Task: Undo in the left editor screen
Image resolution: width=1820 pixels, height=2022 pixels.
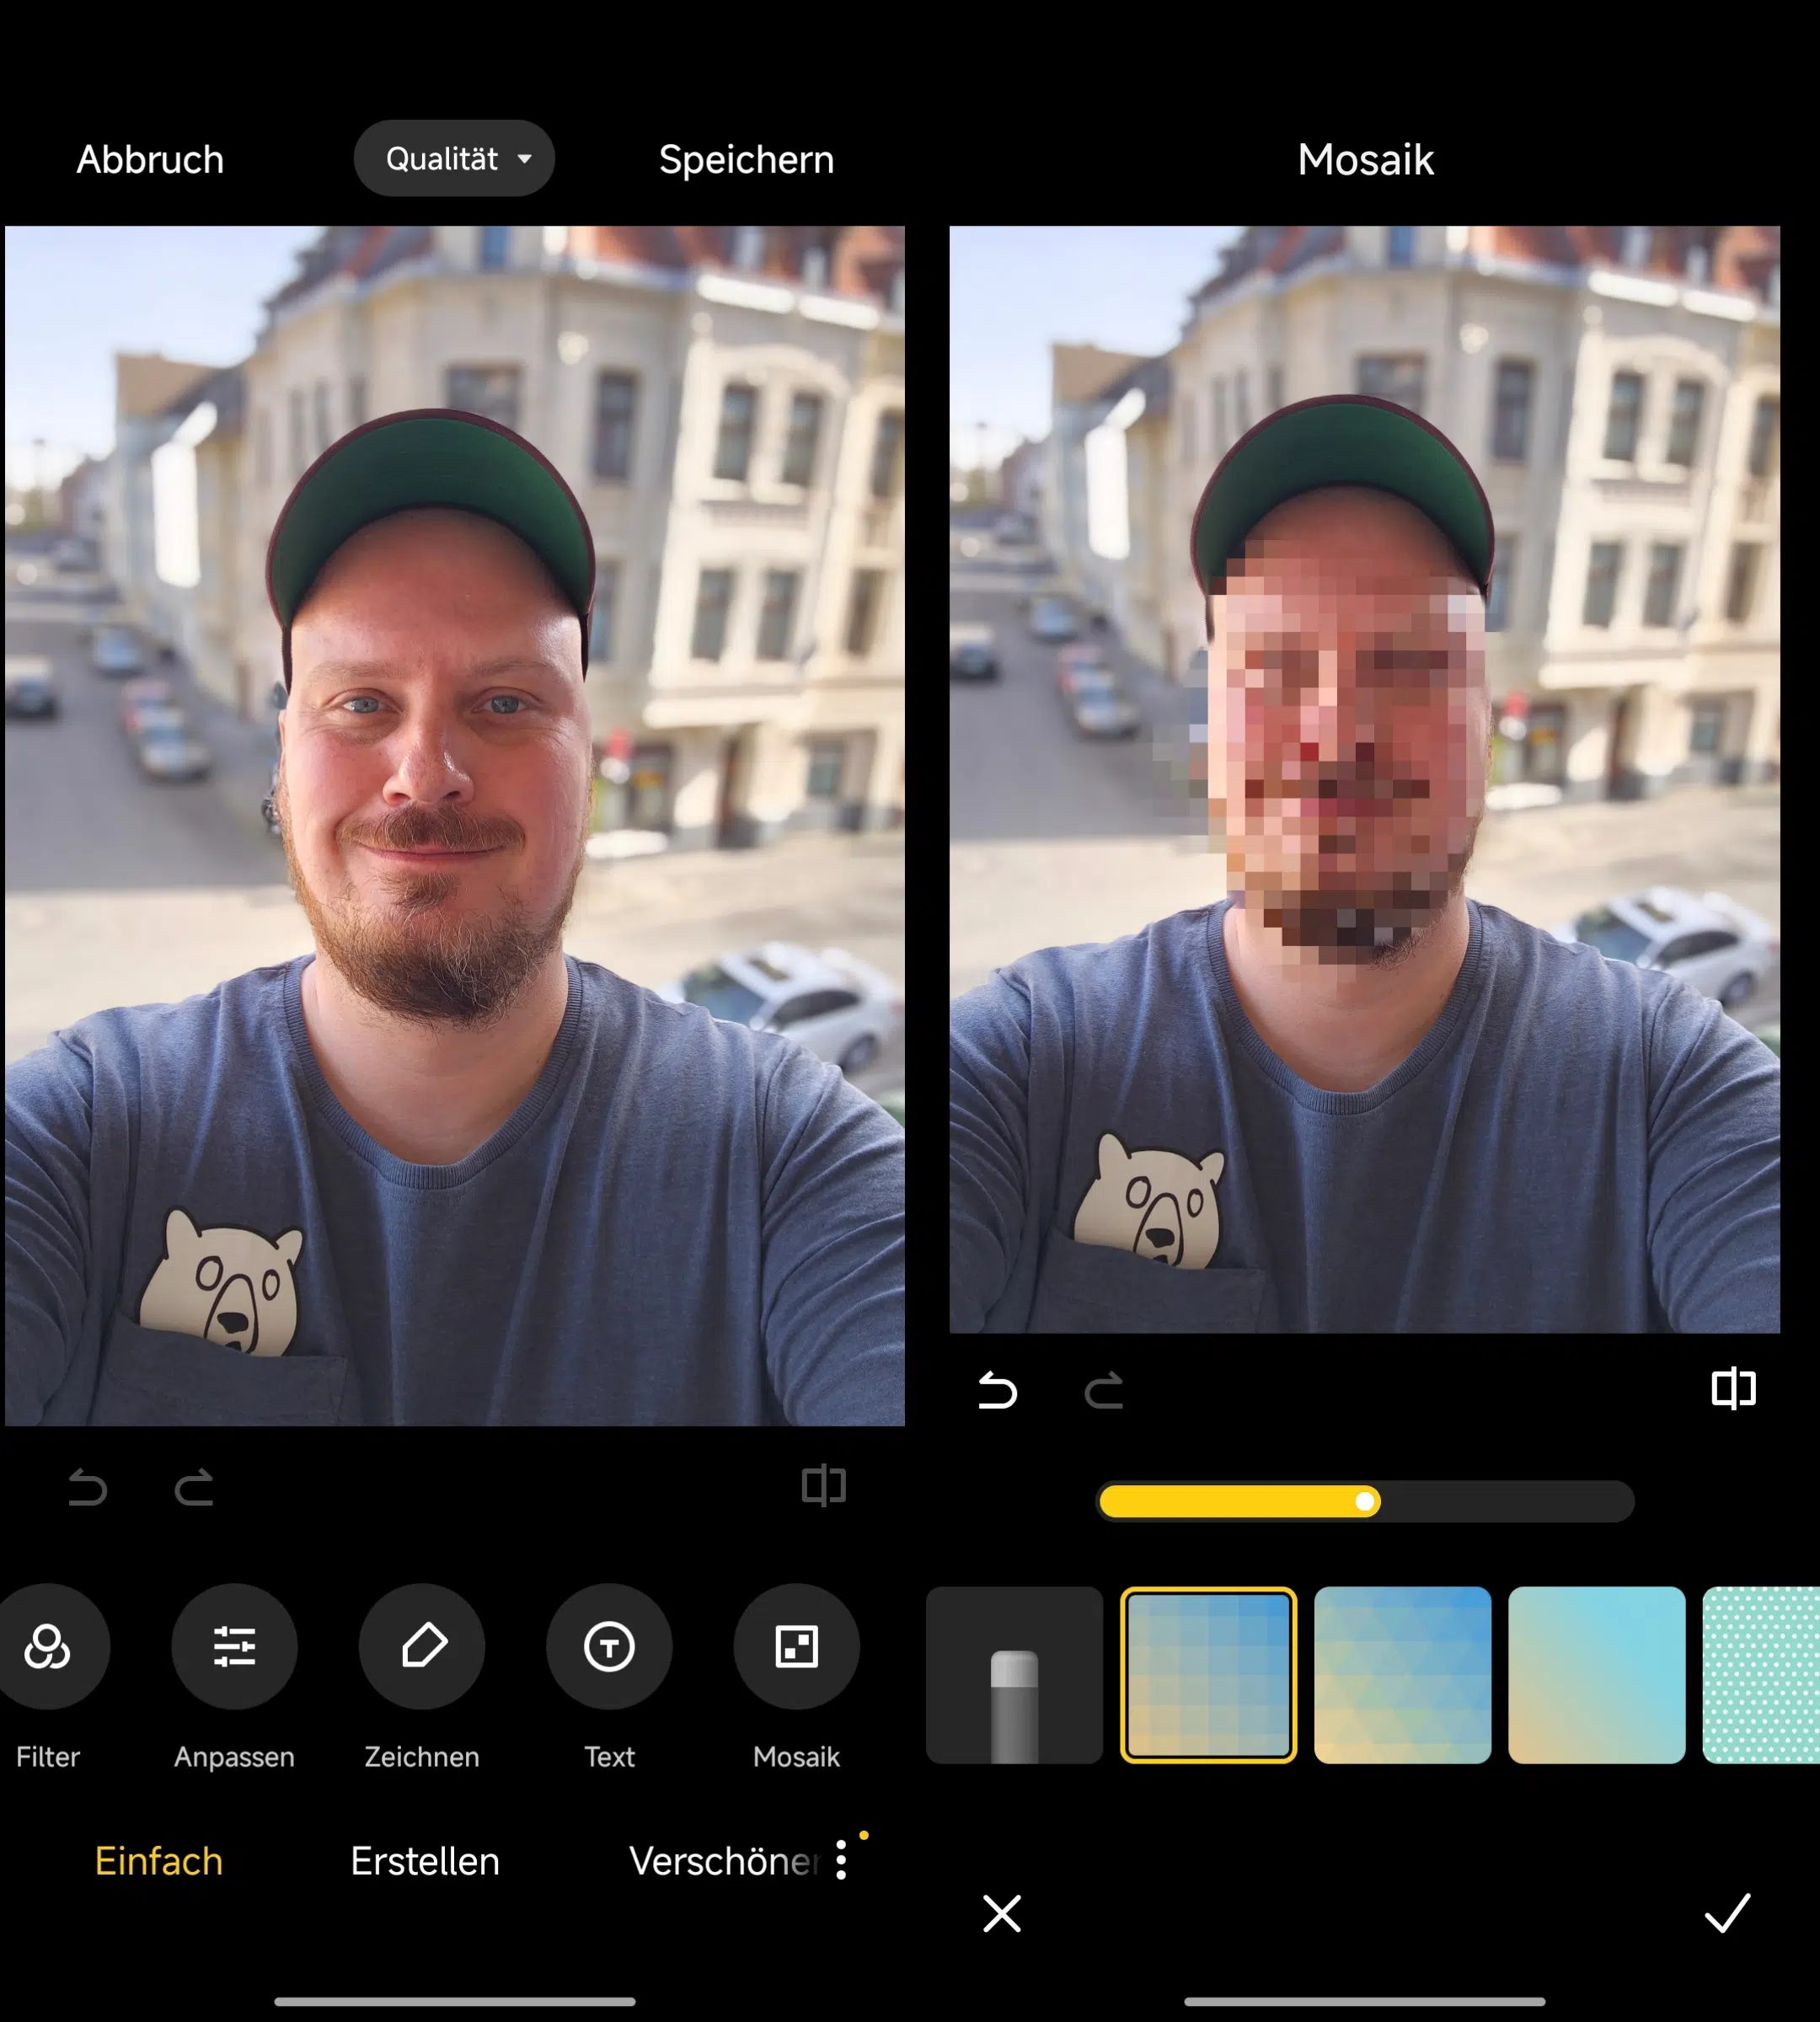Action: point(87,1487)
